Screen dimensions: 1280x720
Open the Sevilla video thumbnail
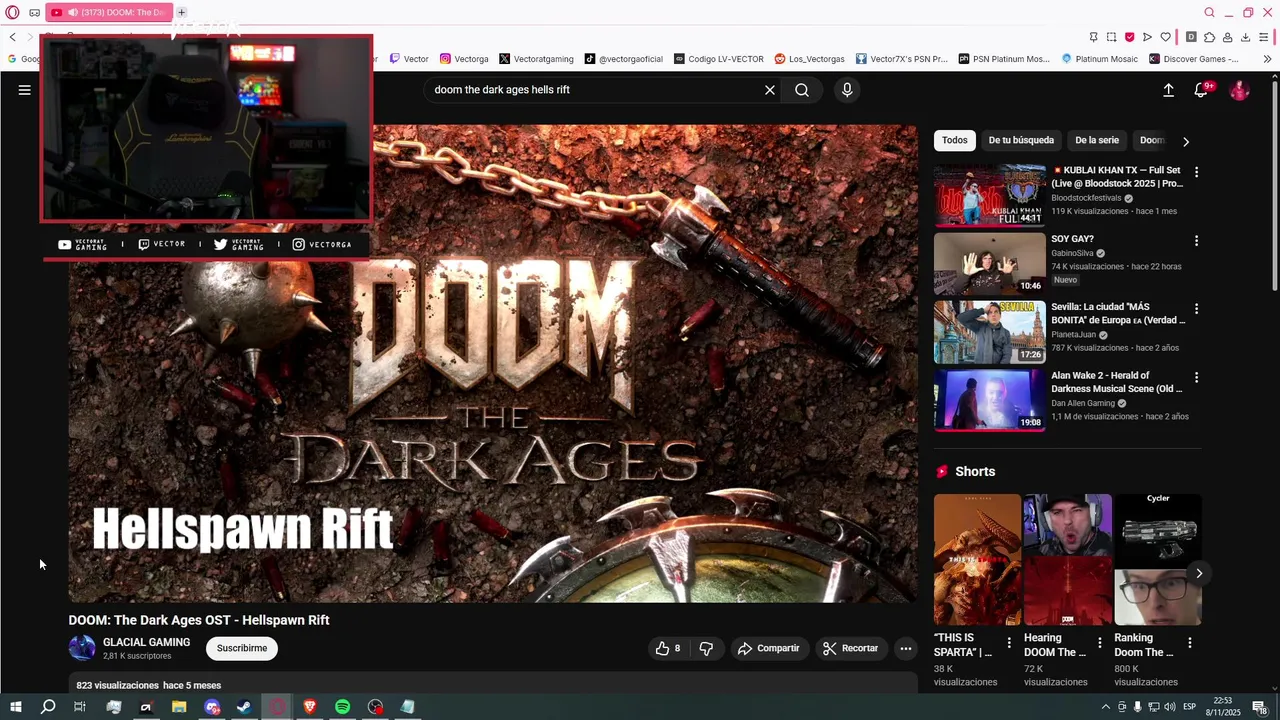pyautogui.click(x=989, y=332)
